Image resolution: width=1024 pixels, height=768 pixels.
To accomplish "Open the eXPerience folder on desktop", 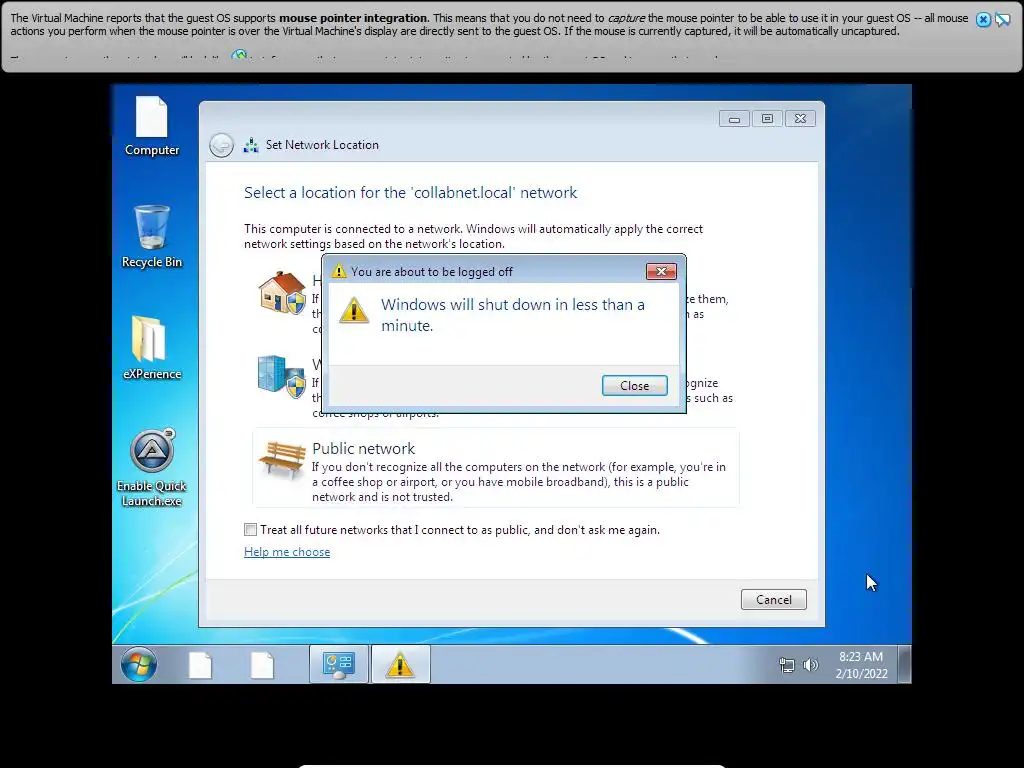I will (152, 347).
